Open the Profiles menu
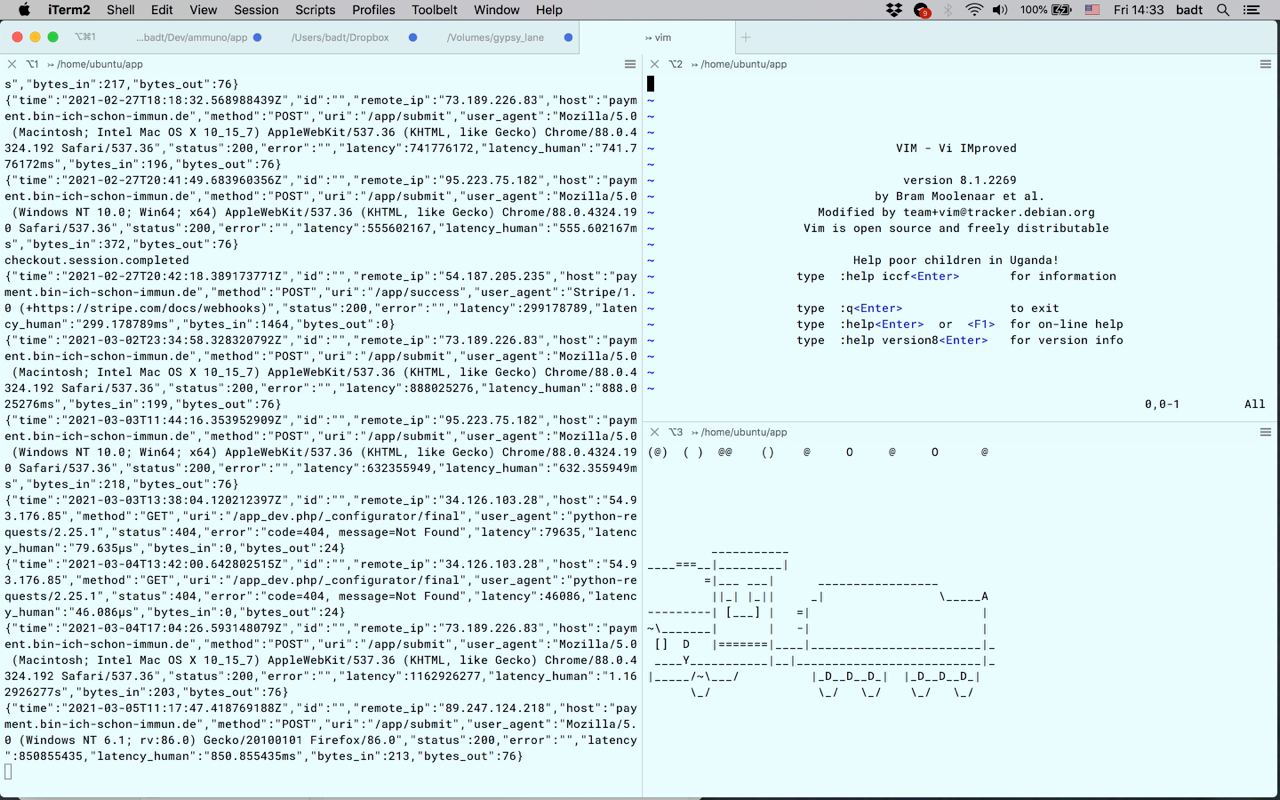 373,9
